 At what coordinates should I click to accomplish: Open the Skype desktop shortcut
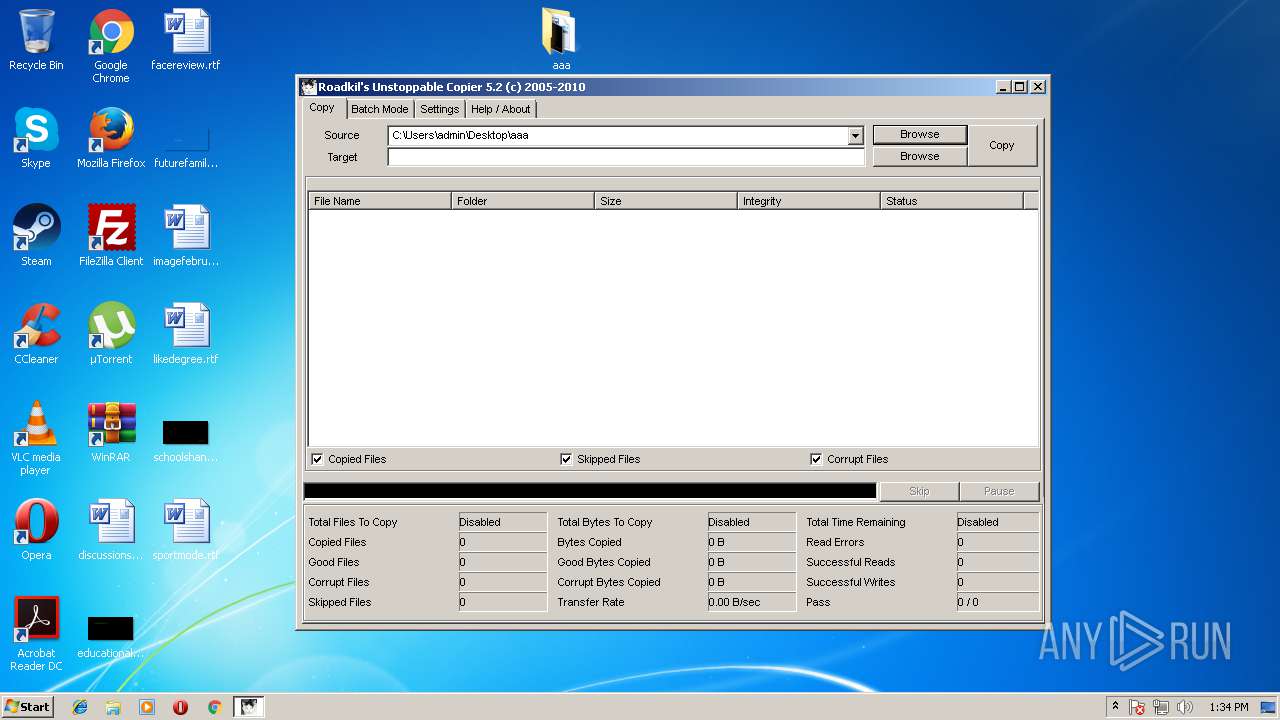(36, 138)
